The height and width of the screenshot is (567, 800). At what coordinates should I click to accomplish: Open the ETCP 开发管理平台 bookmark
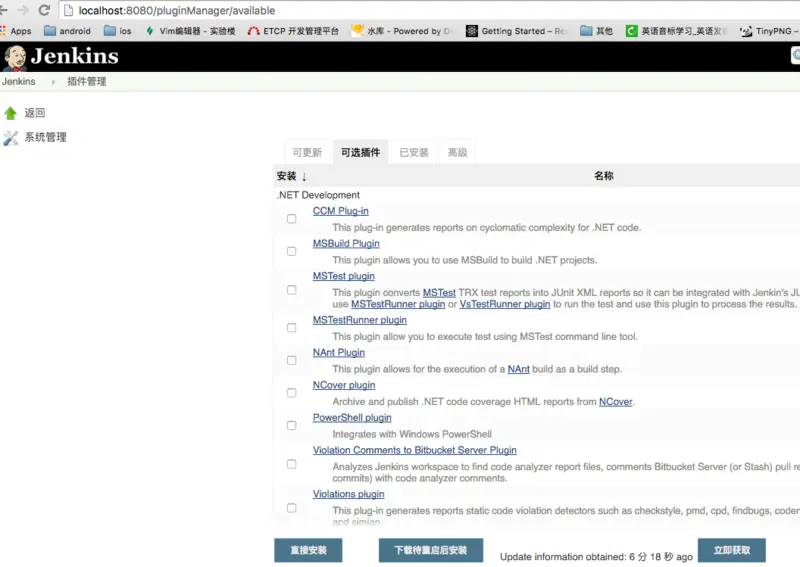[293, 31]
